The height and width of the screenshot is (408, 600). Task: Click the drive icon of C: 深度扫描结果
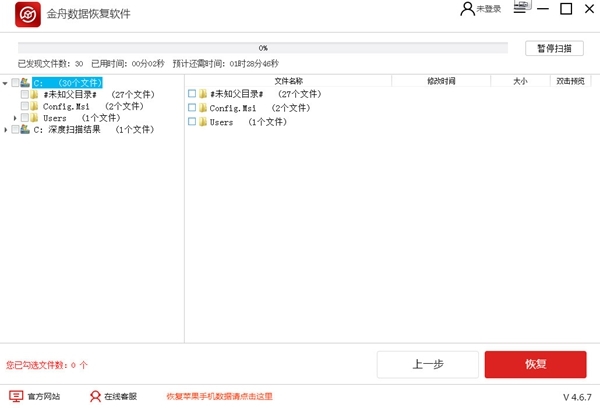coord(25,129)
